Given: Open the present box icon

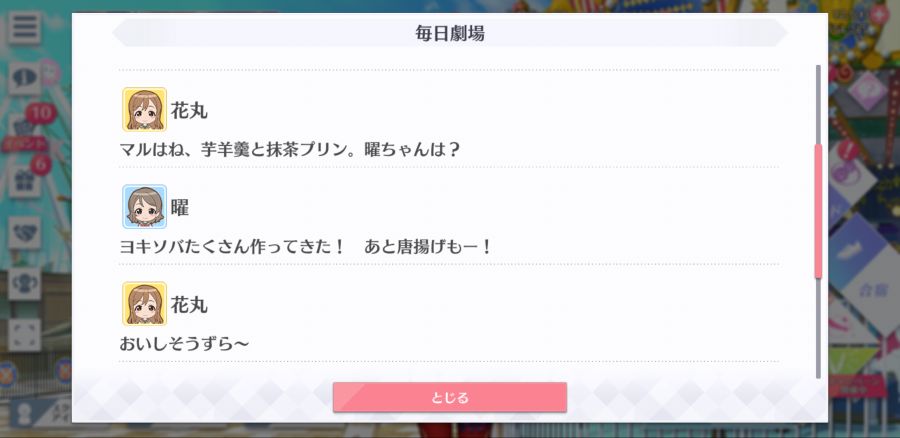Looking at the screenshot, I should point(24,181).
